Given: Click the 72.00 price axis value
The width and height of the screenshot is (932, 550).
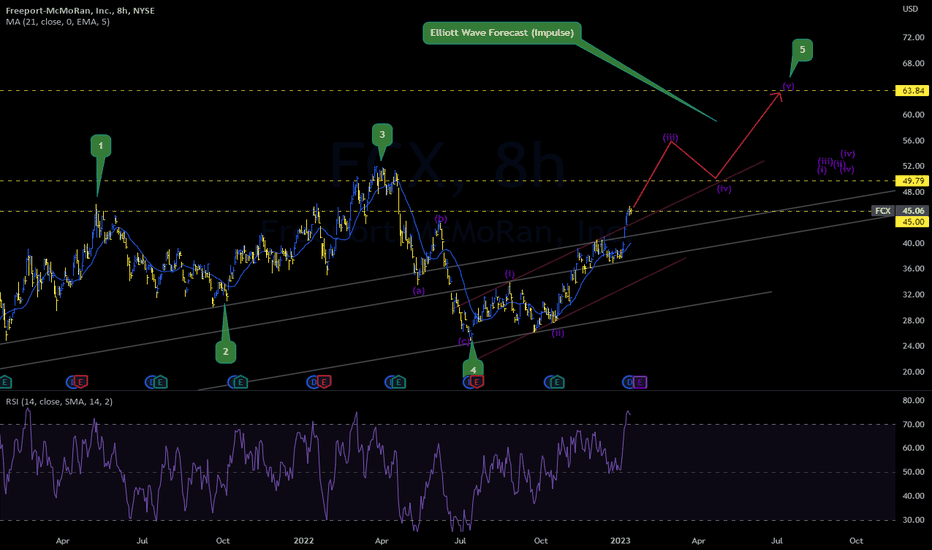Looking at the screenshot, I should click(x=913, y=37).
